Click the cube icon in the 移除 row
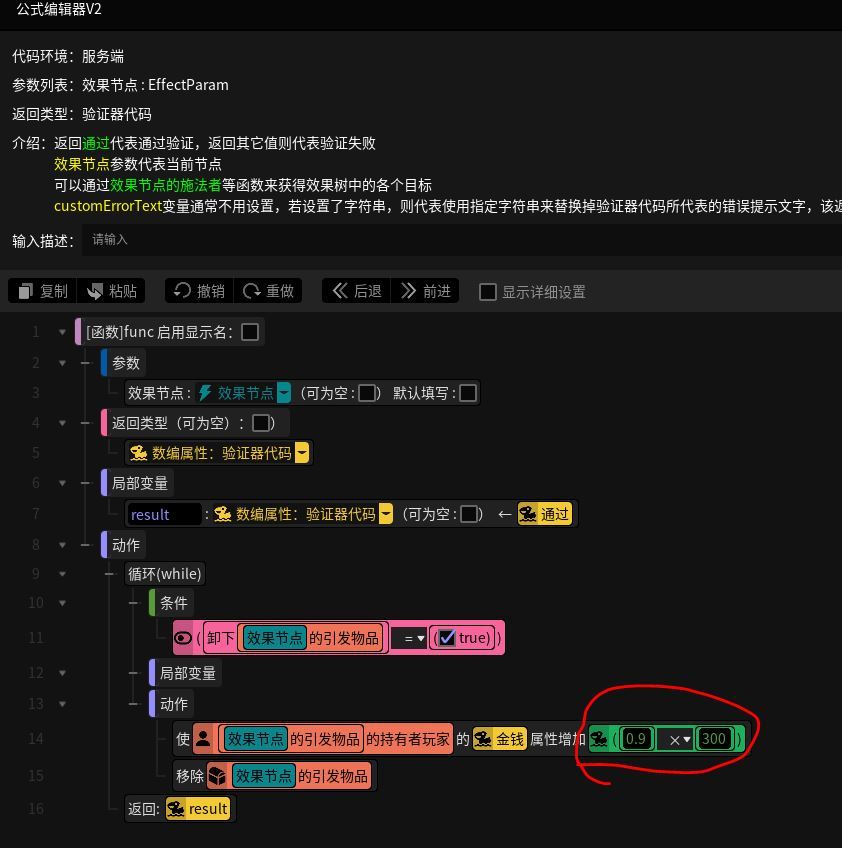The height and width of the screenshot is (848, 842). coord(217,776)
